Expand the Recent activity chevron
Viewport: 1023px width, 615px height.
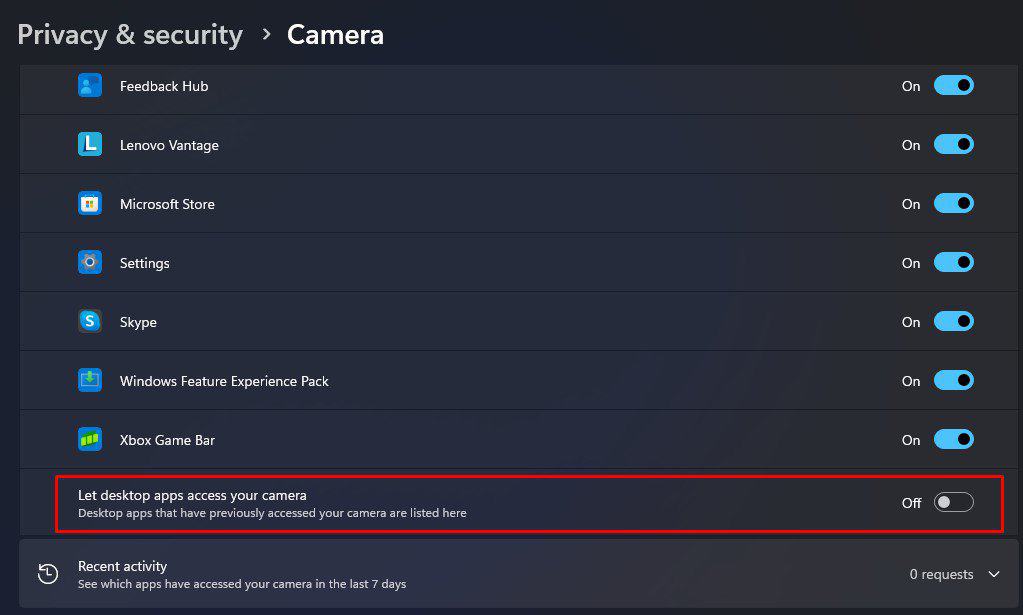994,574
